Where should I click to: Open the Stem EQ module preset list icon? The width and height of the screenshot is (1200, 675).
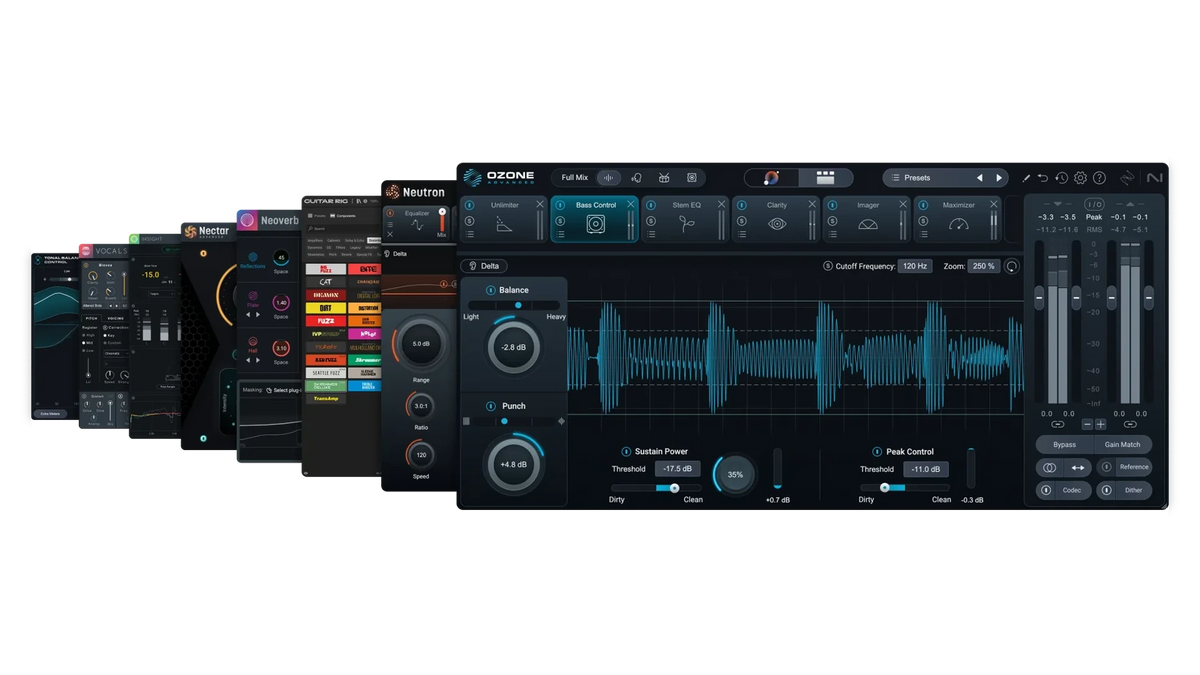(651, 235)
